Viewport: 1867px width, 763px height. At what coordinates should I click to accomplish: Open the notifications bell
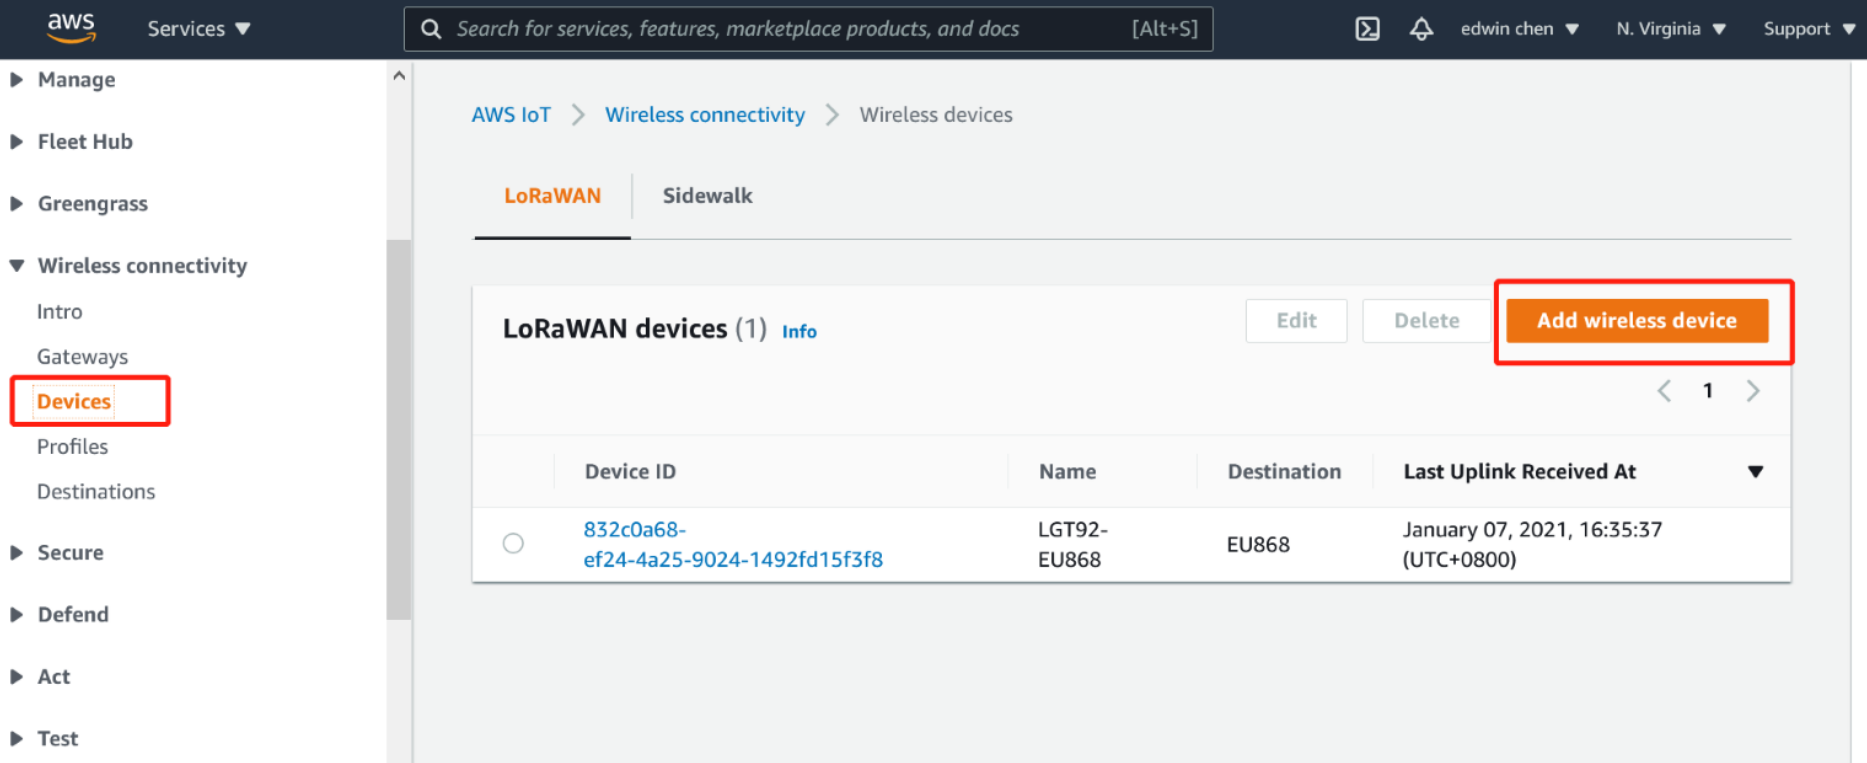pos(1421,29)
